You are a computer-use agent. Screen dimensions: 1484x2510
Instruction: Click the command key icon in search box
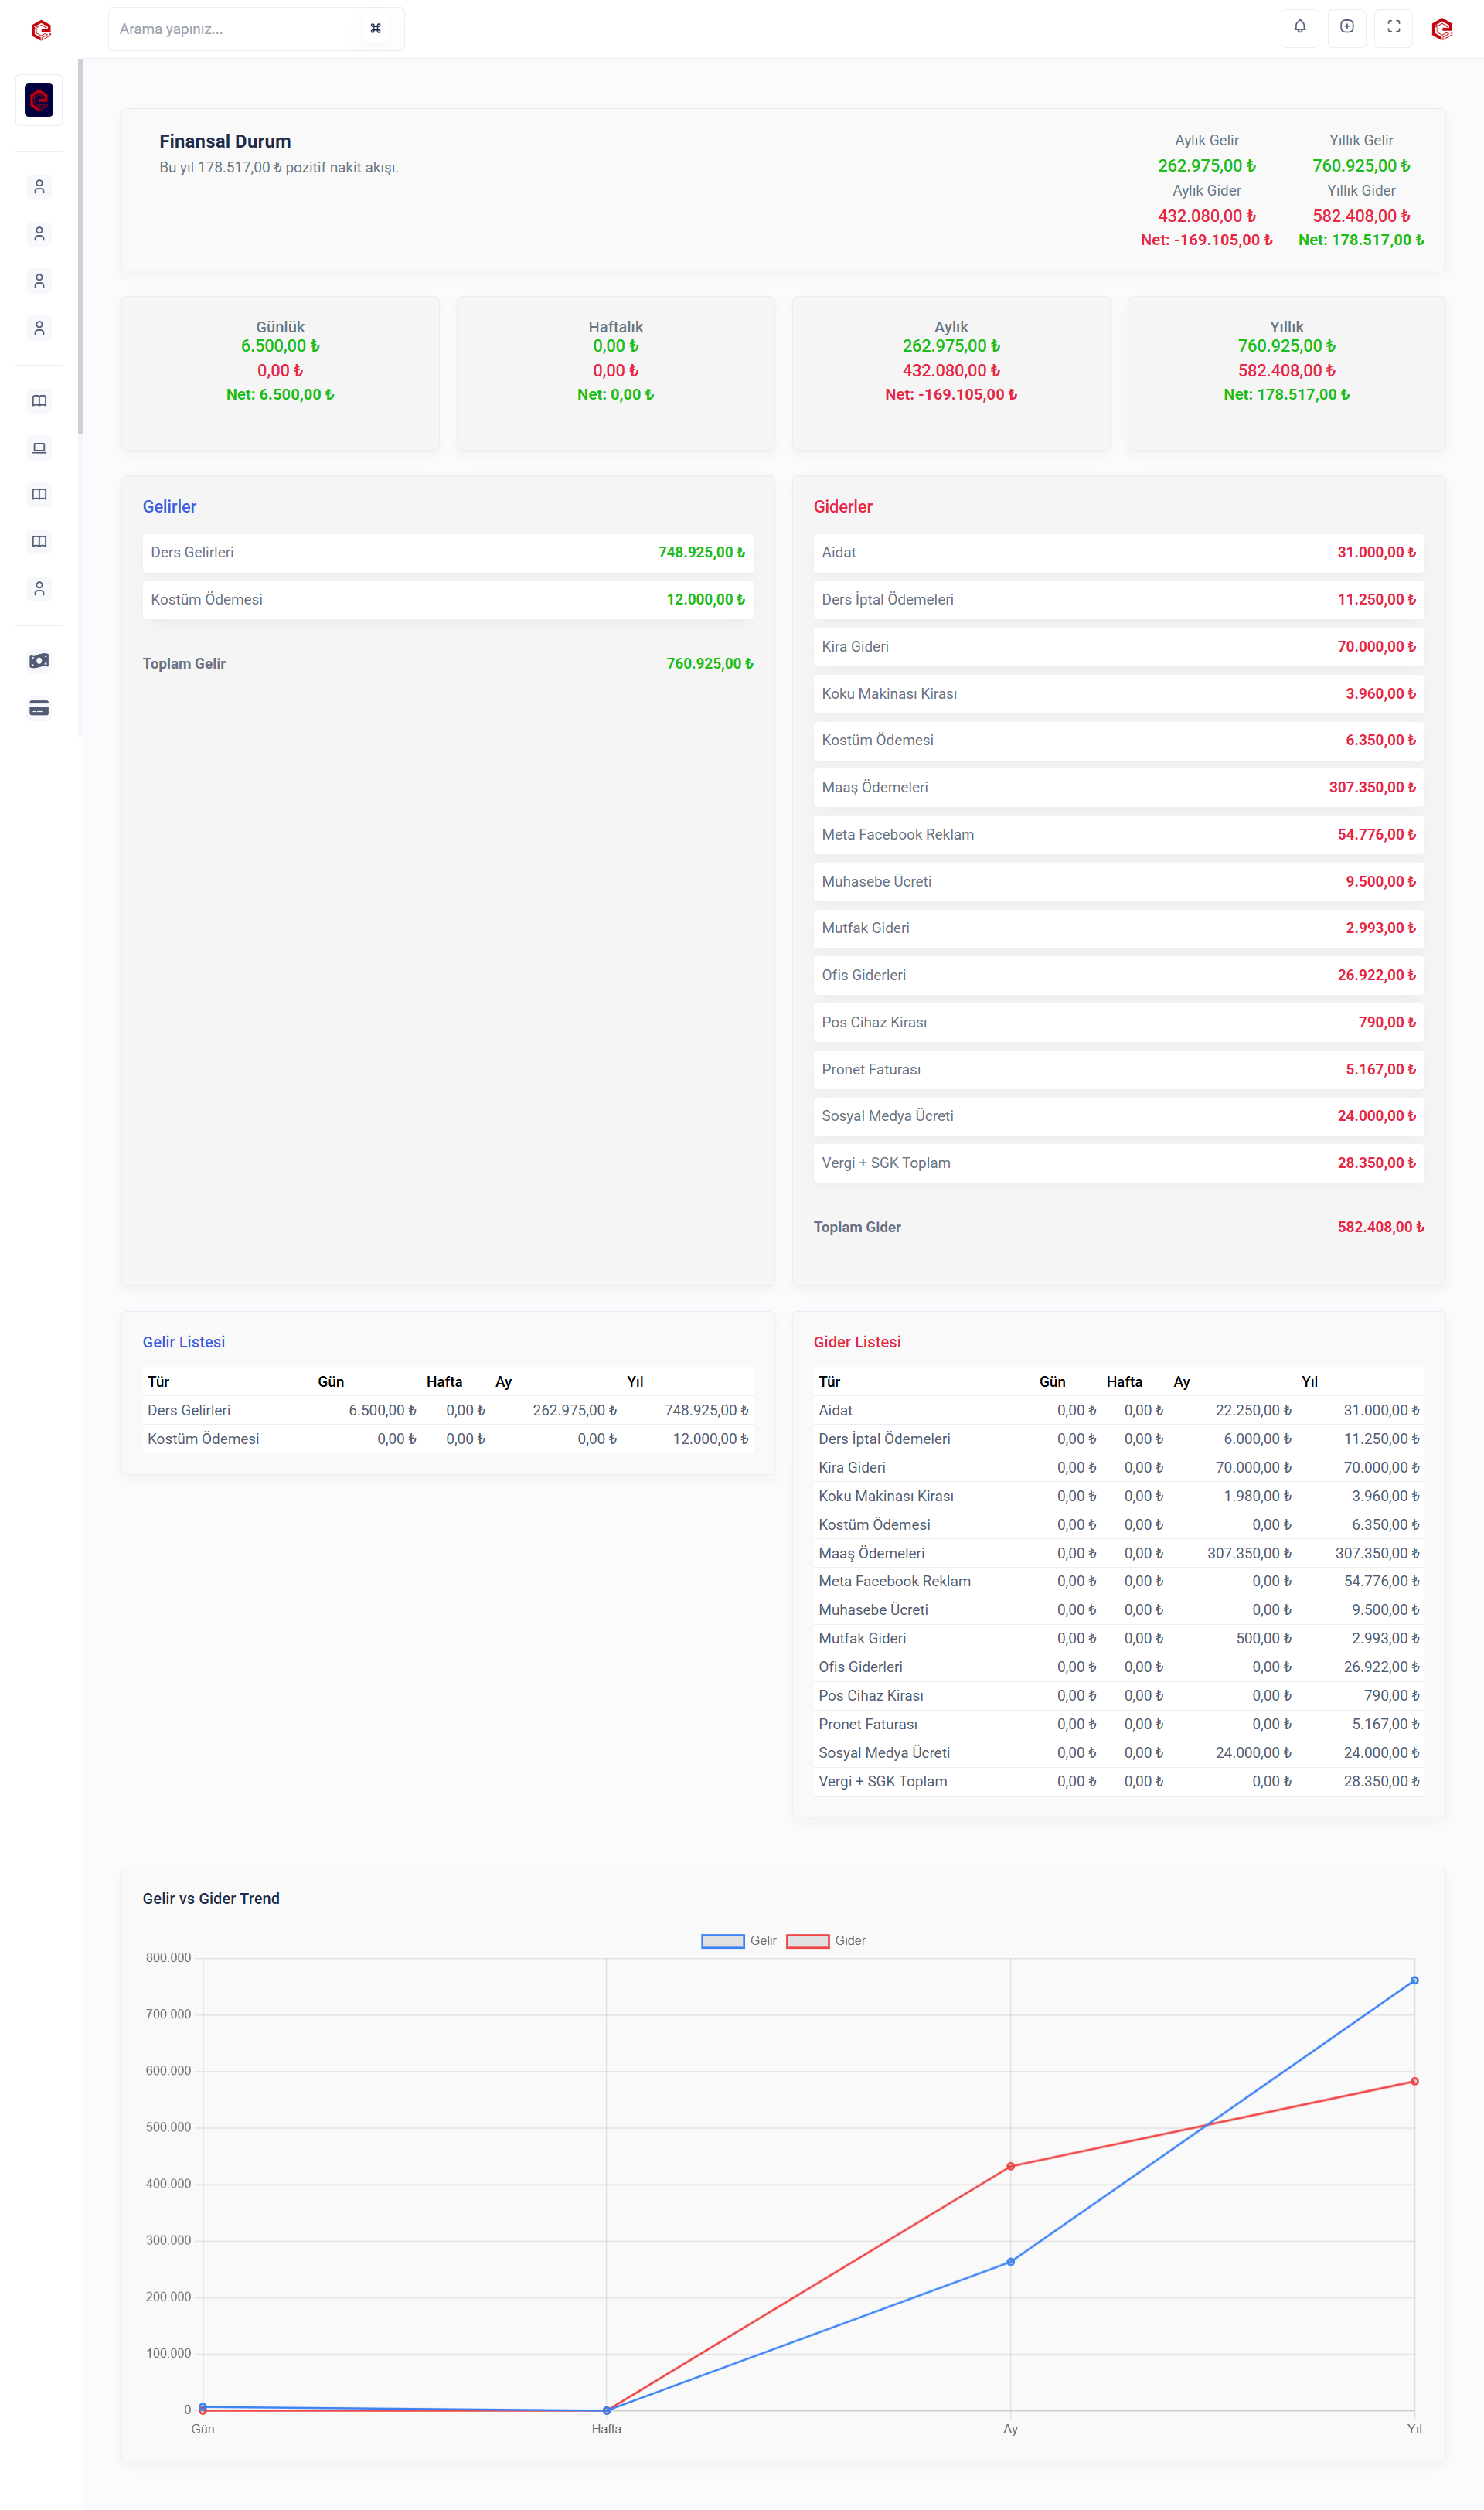coord(376,29)
